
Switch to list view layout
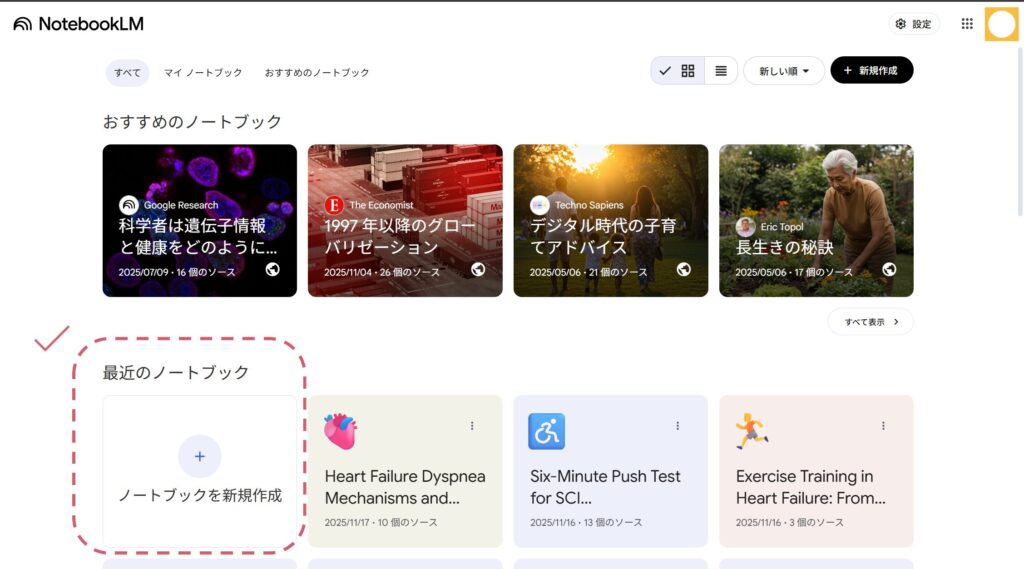coord(720,71)
